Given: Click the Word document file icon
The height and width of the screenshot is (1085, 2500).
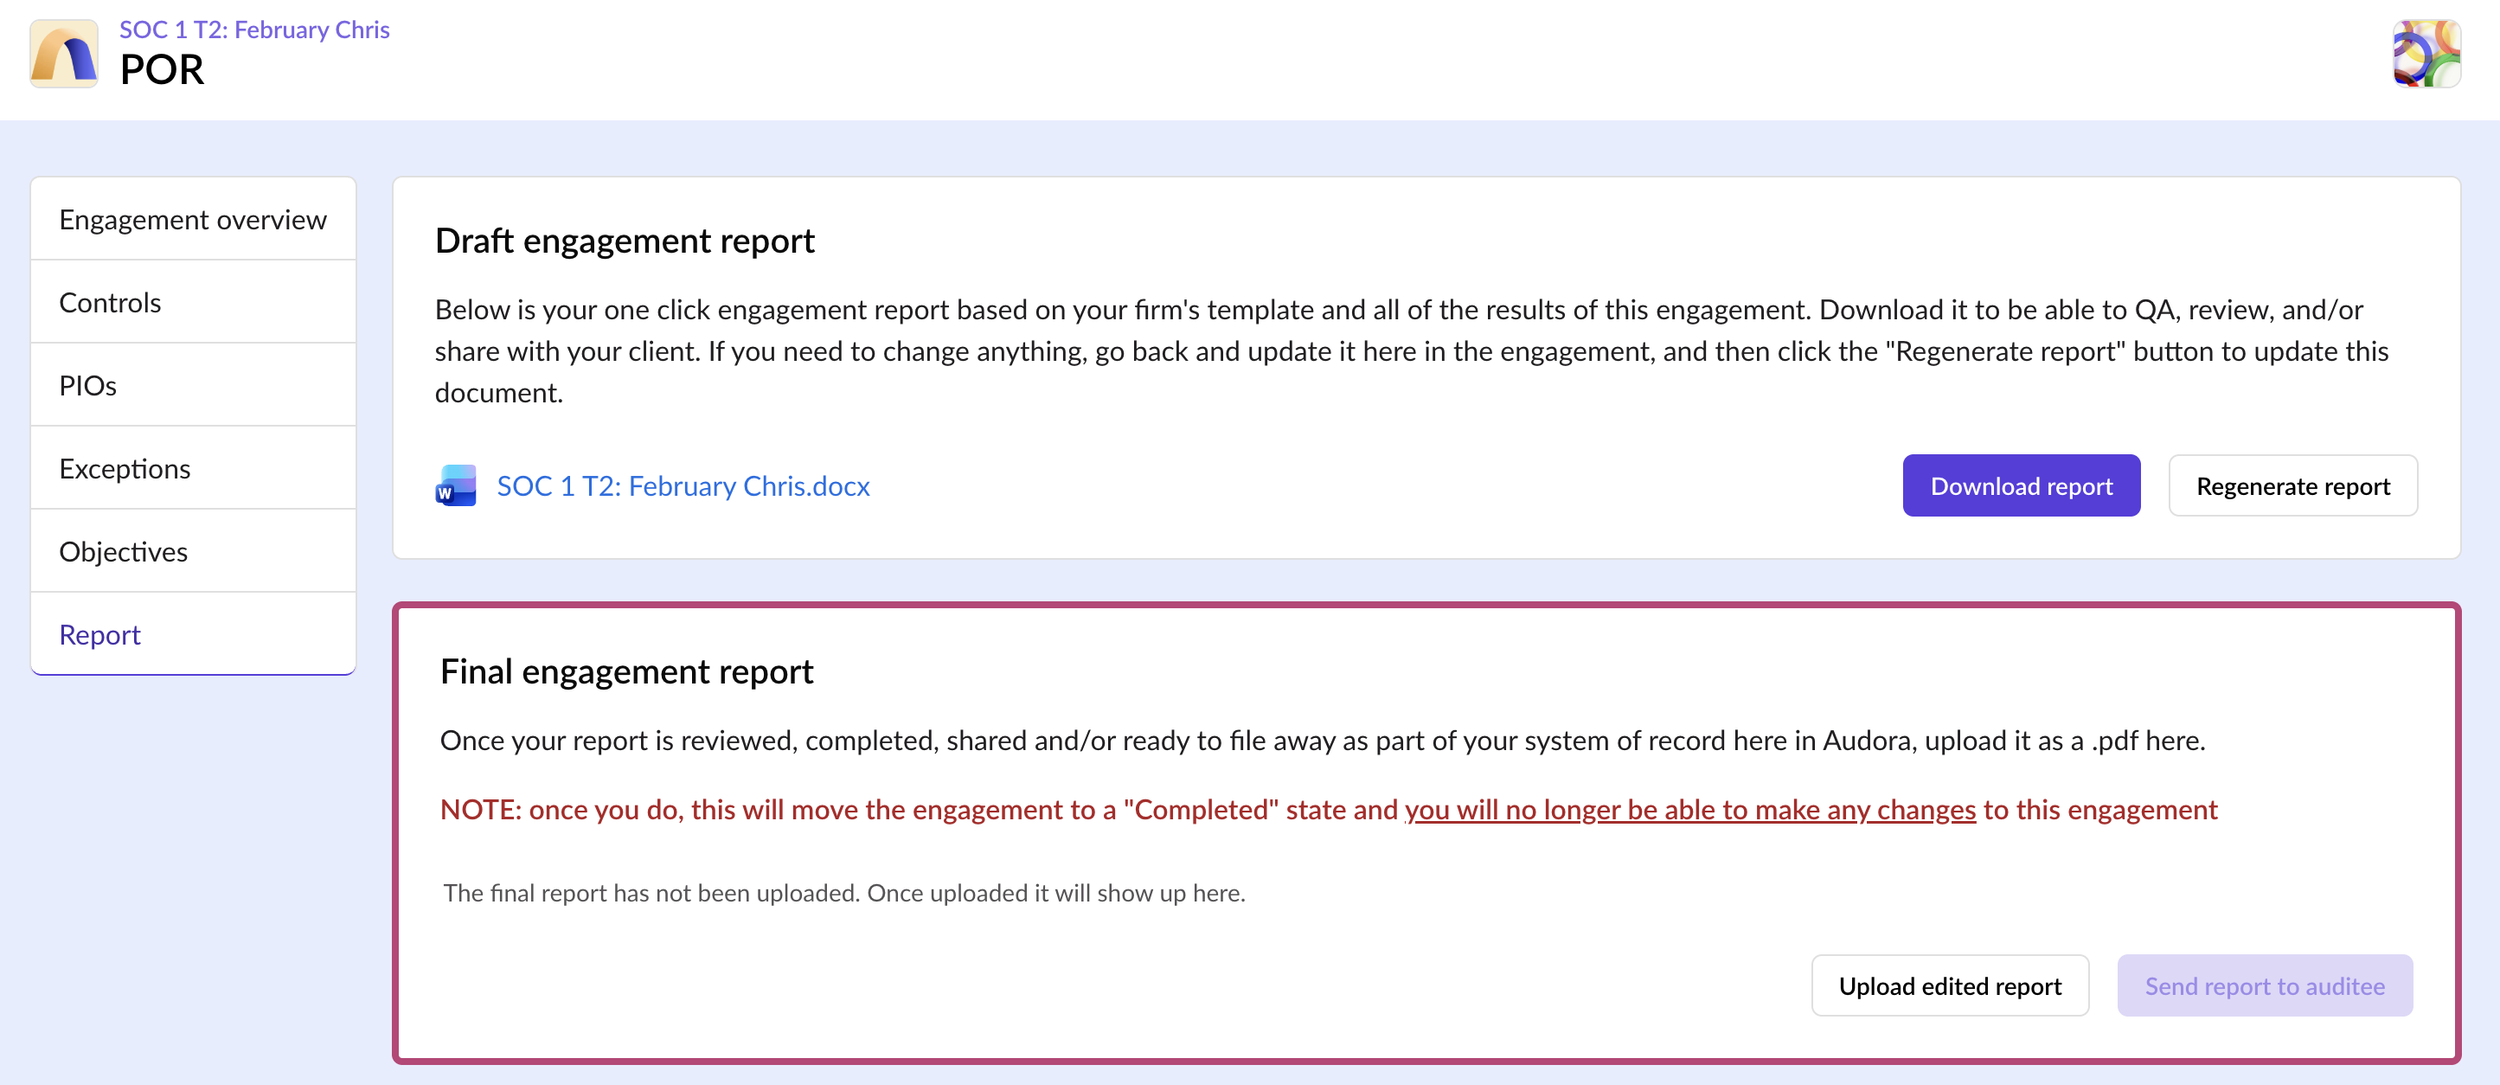Looking at the screenshot, I should 456,486.
